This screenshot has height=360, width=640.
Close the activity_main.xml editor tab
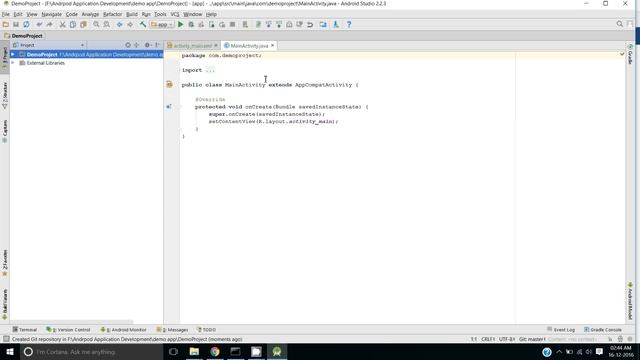(216, 45)
